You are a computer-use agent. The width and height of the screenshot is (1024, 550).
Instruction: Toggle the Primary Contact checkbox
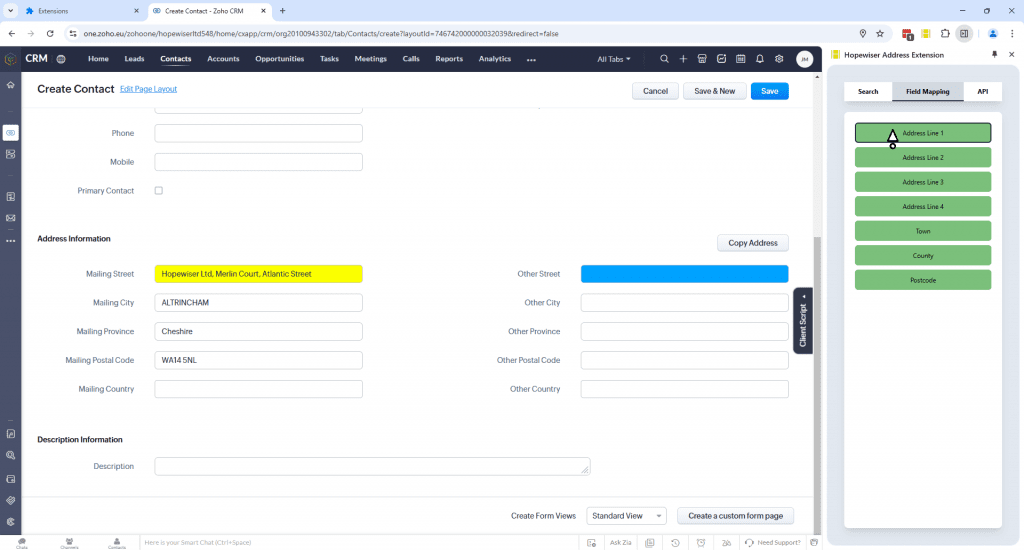click(159, 190)
